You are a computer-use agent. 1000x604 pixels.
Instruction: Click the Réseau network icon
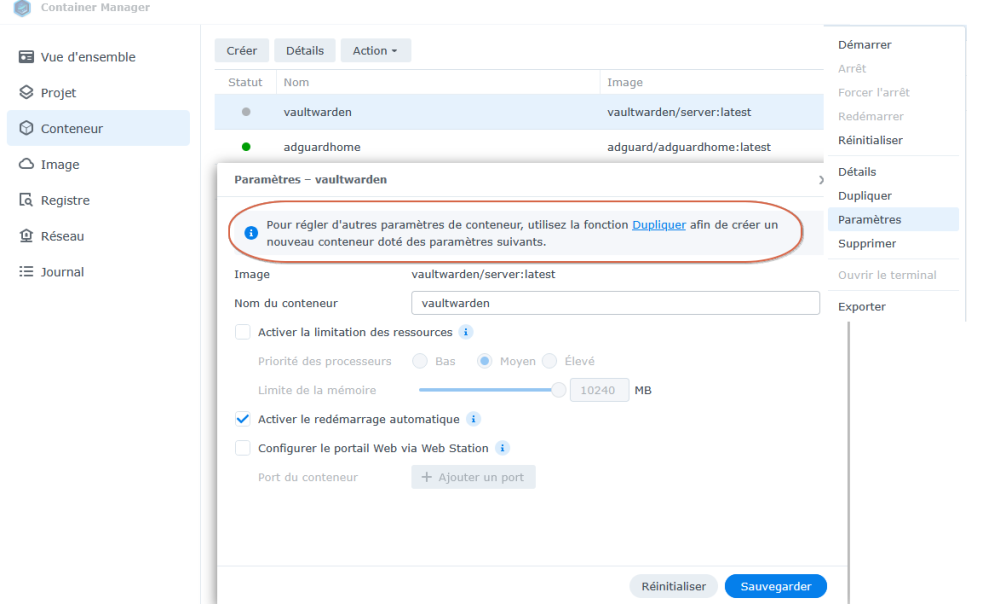pyautogui.click(x=26, y=235)
